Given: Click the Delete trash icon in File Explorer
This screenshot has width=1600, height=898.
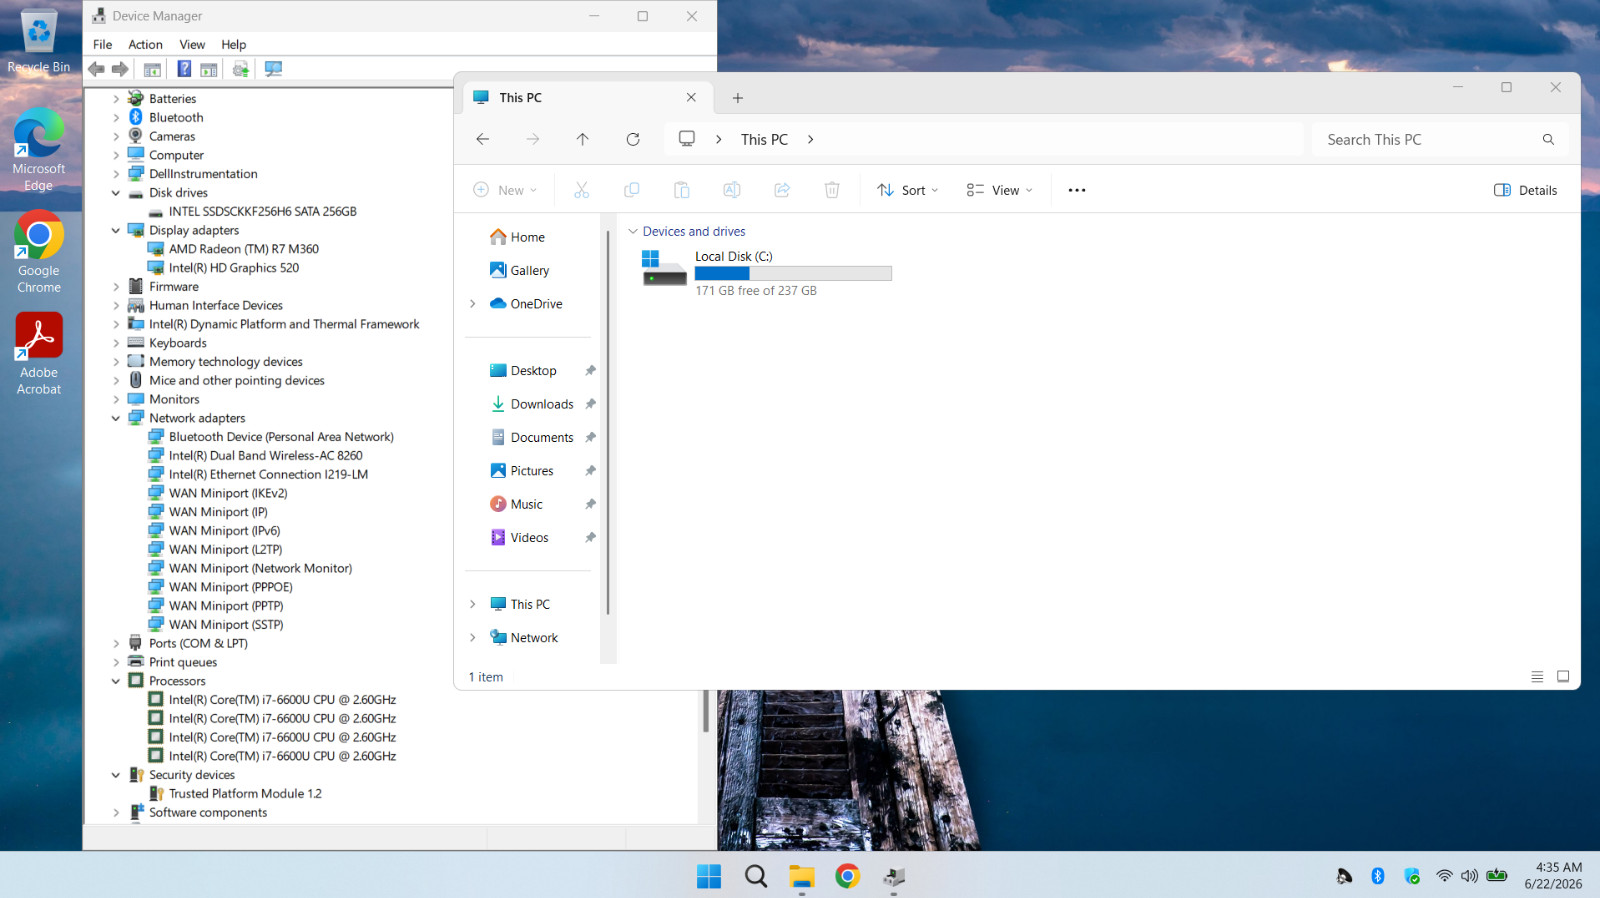Looking at the screenshot, I should coord(832,190).
